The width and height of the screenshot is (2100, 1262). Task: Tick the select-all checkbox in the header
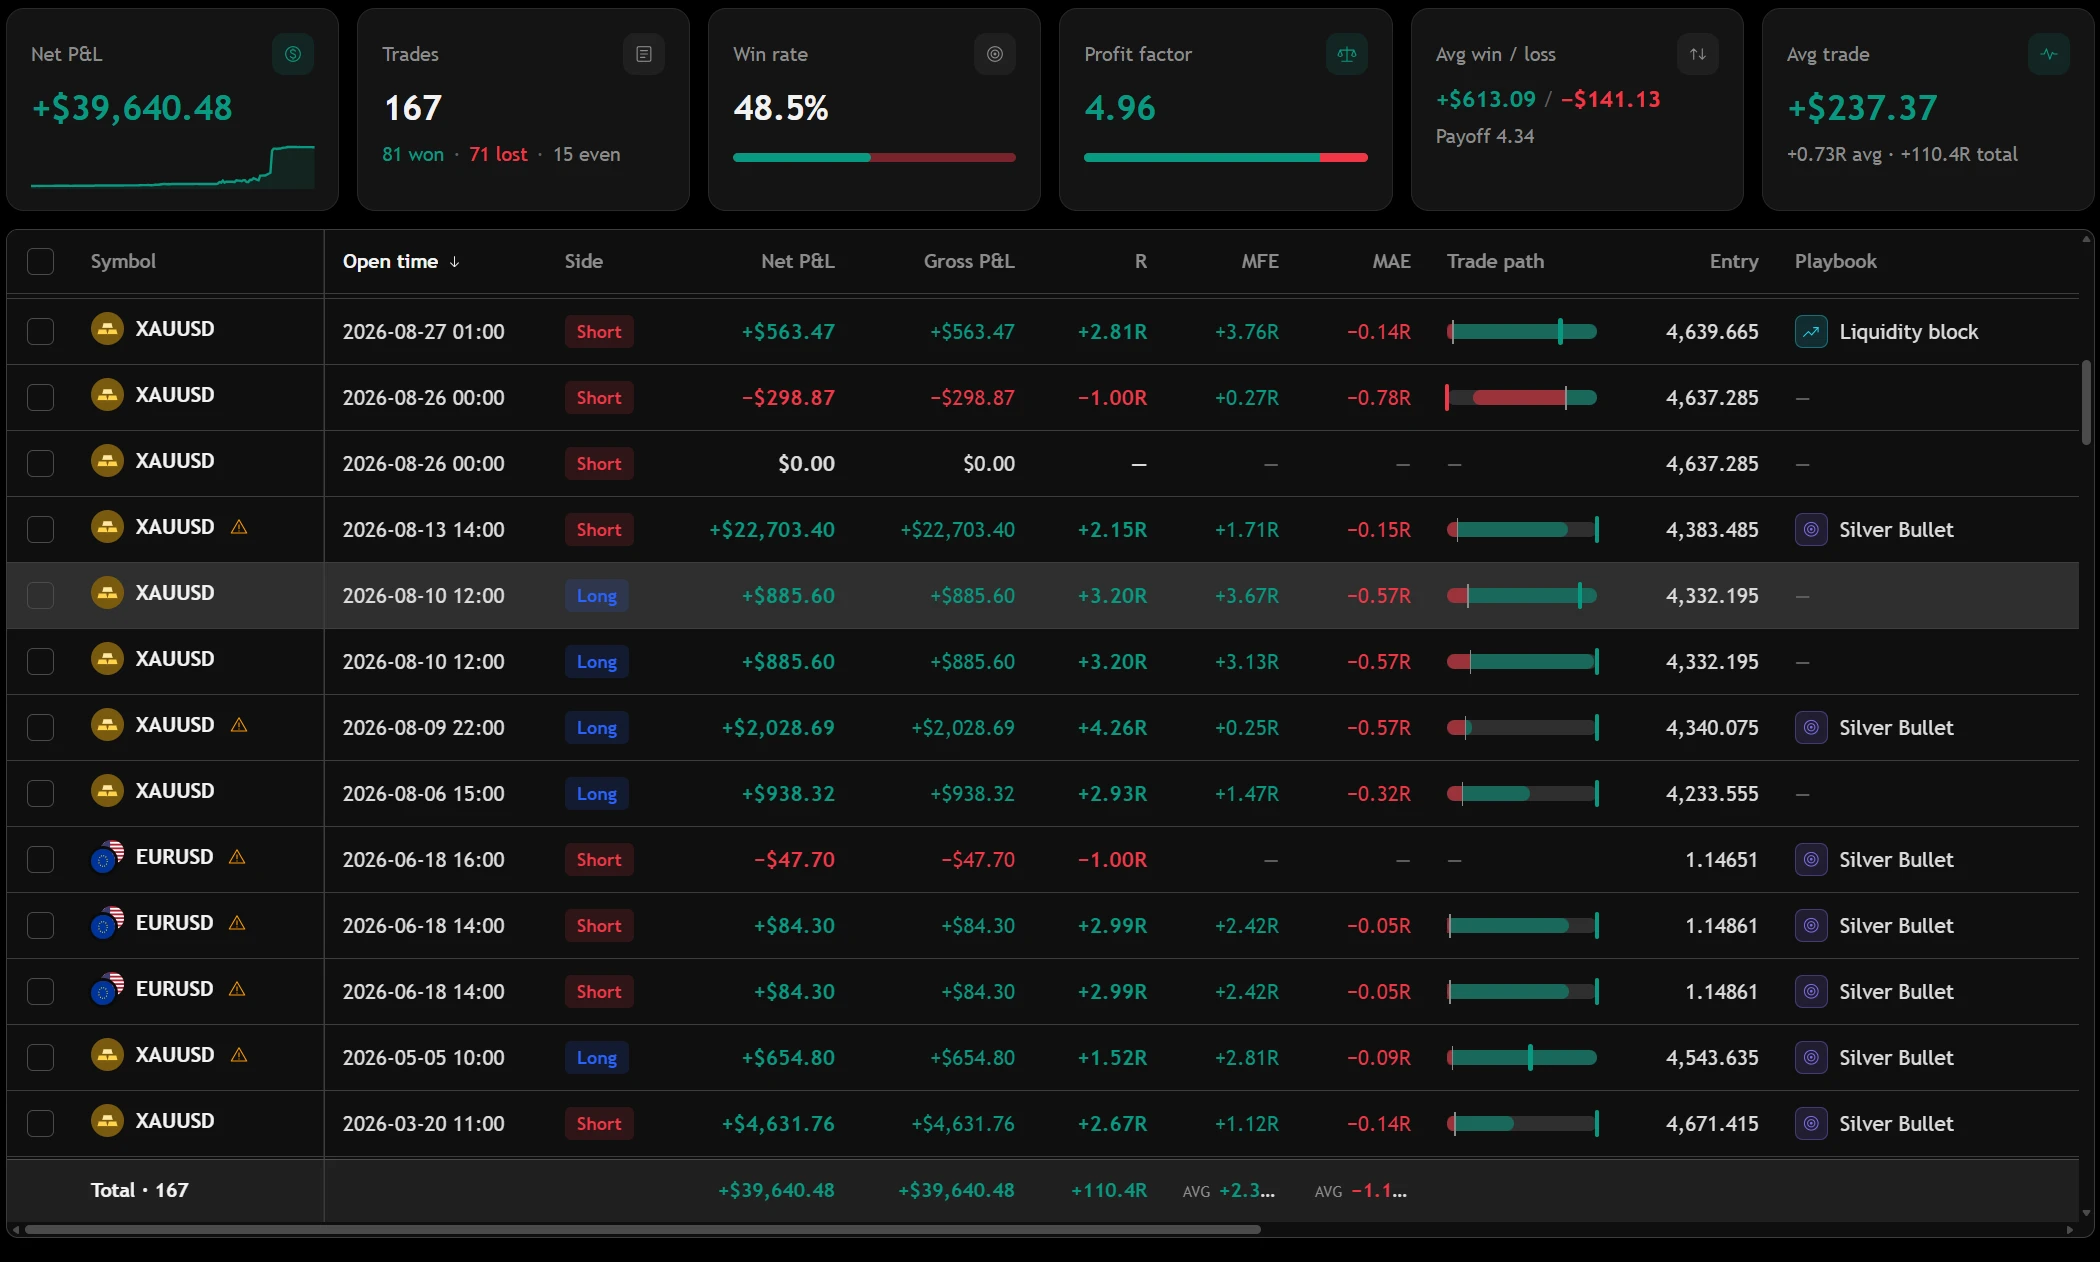click(40, 262)
